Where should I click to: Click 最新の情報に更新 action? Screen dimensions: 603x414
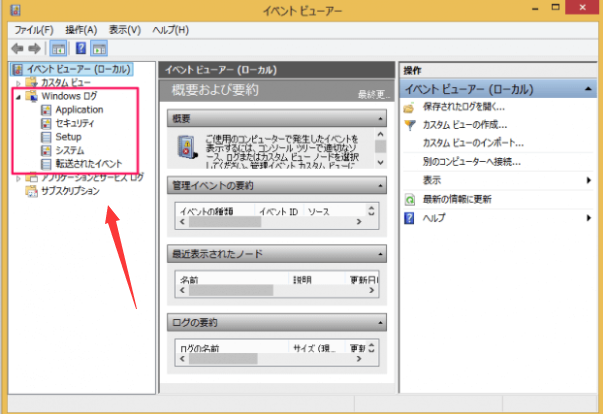pyautogui.click(x=457, y=199)
